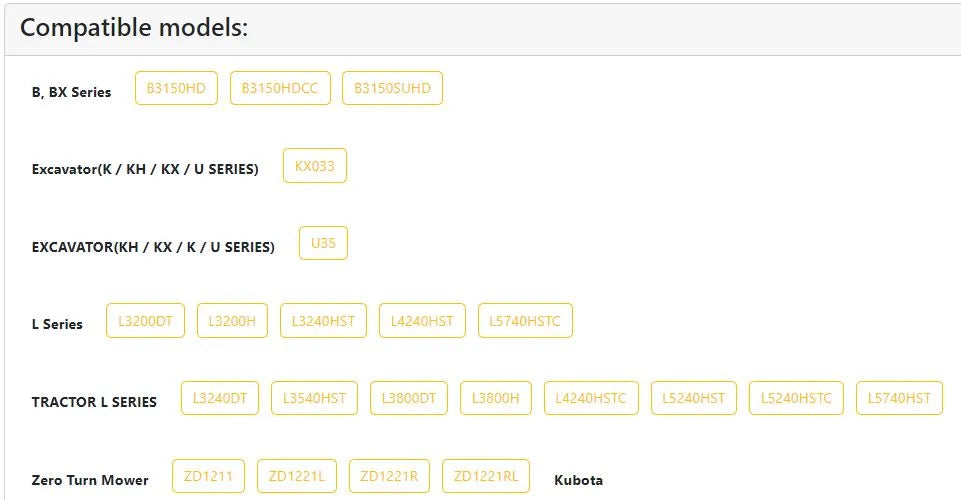
Task: Pick the L3200H model tag
Action: (232, 320)
